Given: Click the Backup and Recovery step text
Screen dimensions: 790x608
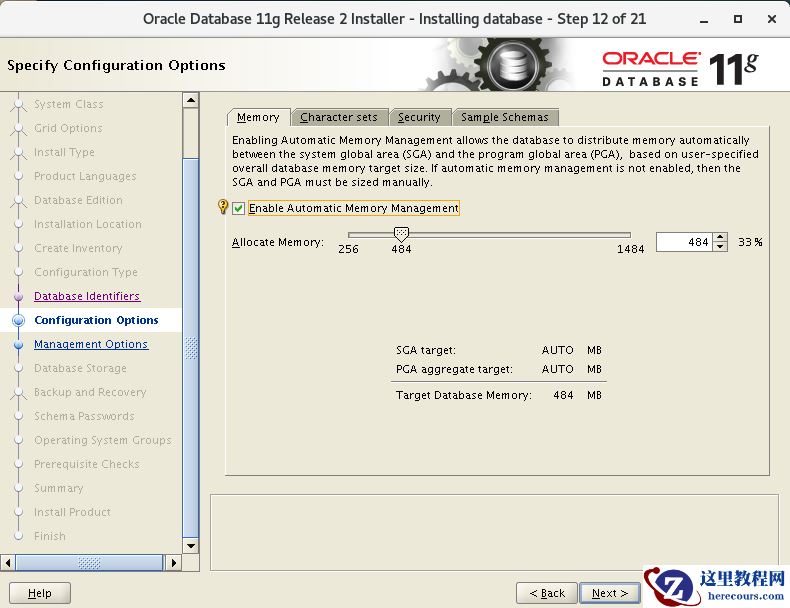Looking at the screenshot, I should pos(90,392).
